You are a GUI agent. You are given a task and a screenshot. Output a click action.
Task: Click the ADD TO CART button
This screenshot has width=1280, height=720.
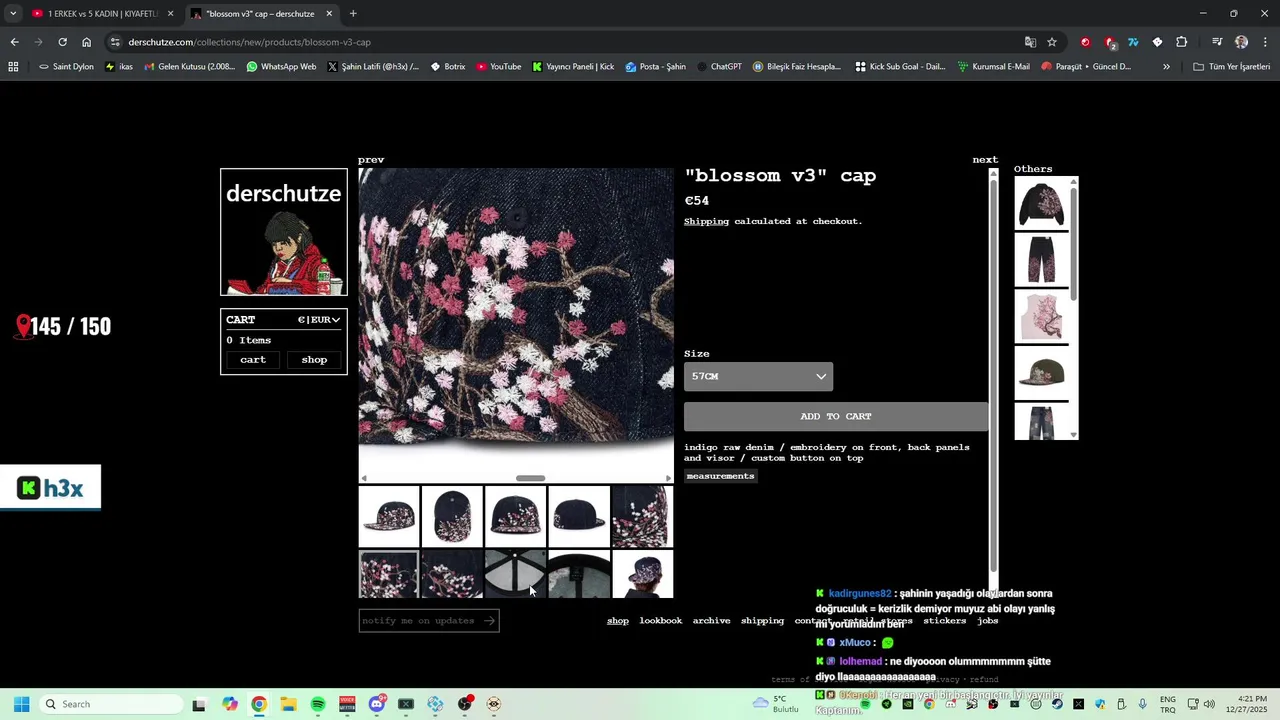[836, 416]
